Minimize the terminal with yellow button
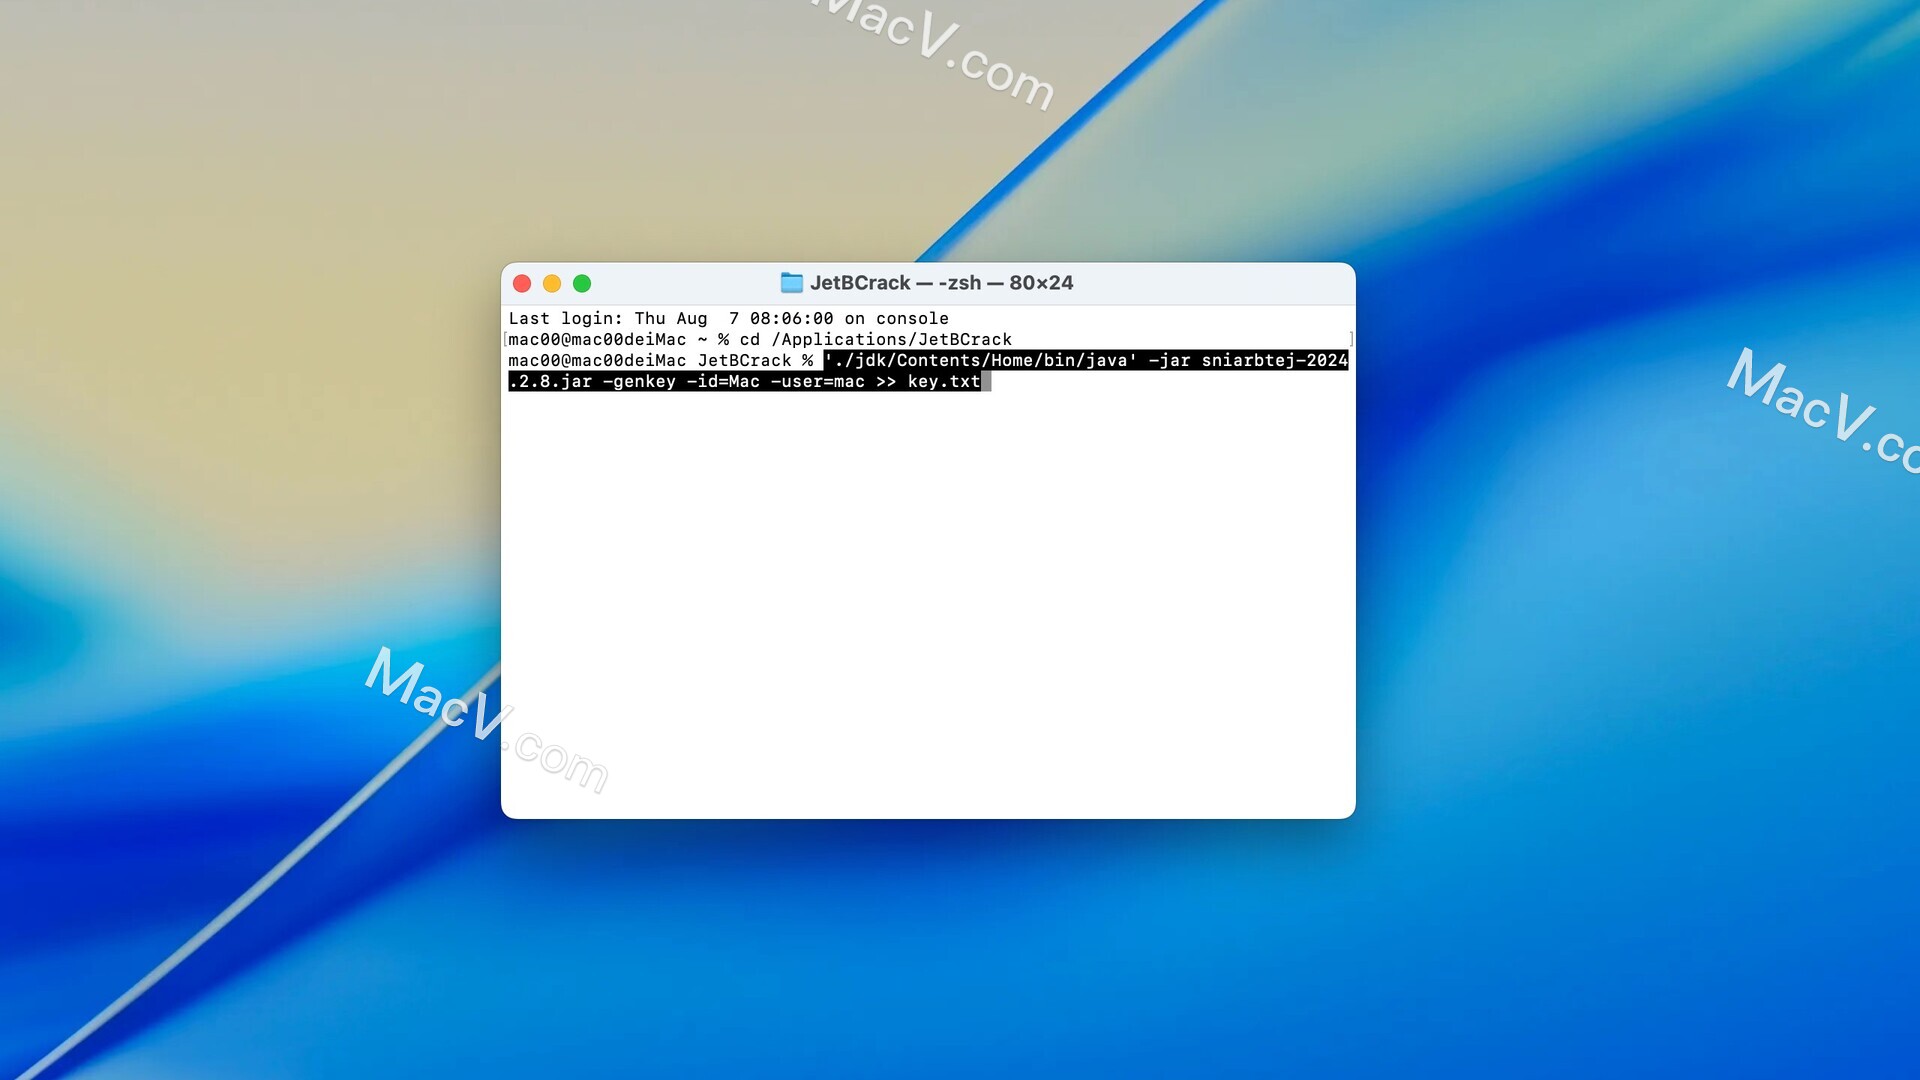Viewport: 1920px width, 1080px height. pyautogui.click(x=552, y=284)
